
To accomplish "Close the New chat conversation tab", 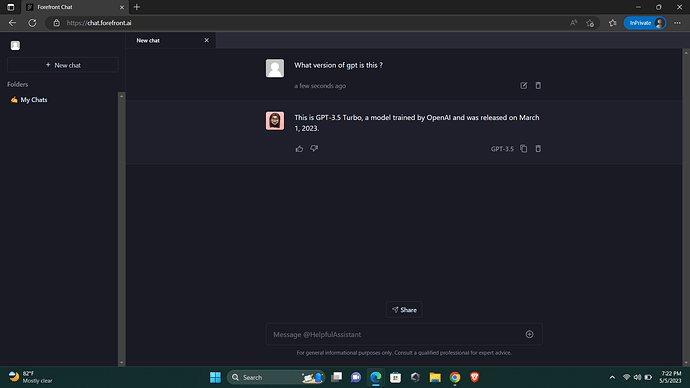I will click(206, 40).
